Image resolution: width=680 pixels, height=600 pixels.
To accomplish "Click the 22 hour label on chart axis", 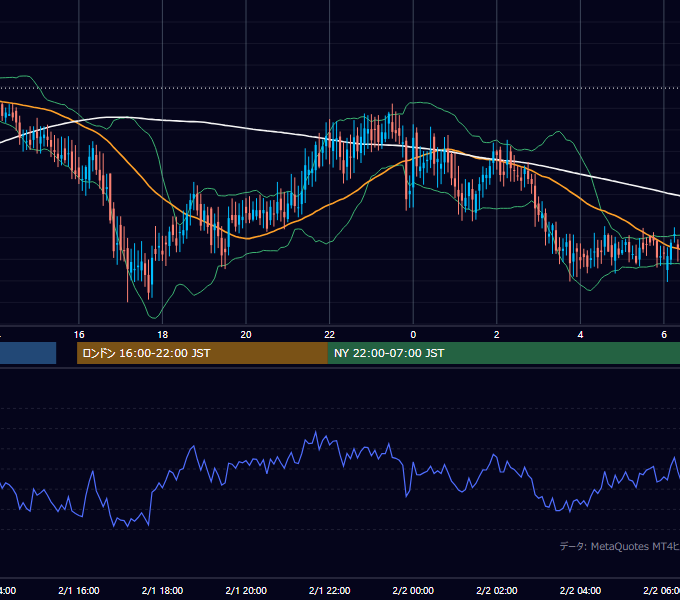I will click(x=330, y=335).
